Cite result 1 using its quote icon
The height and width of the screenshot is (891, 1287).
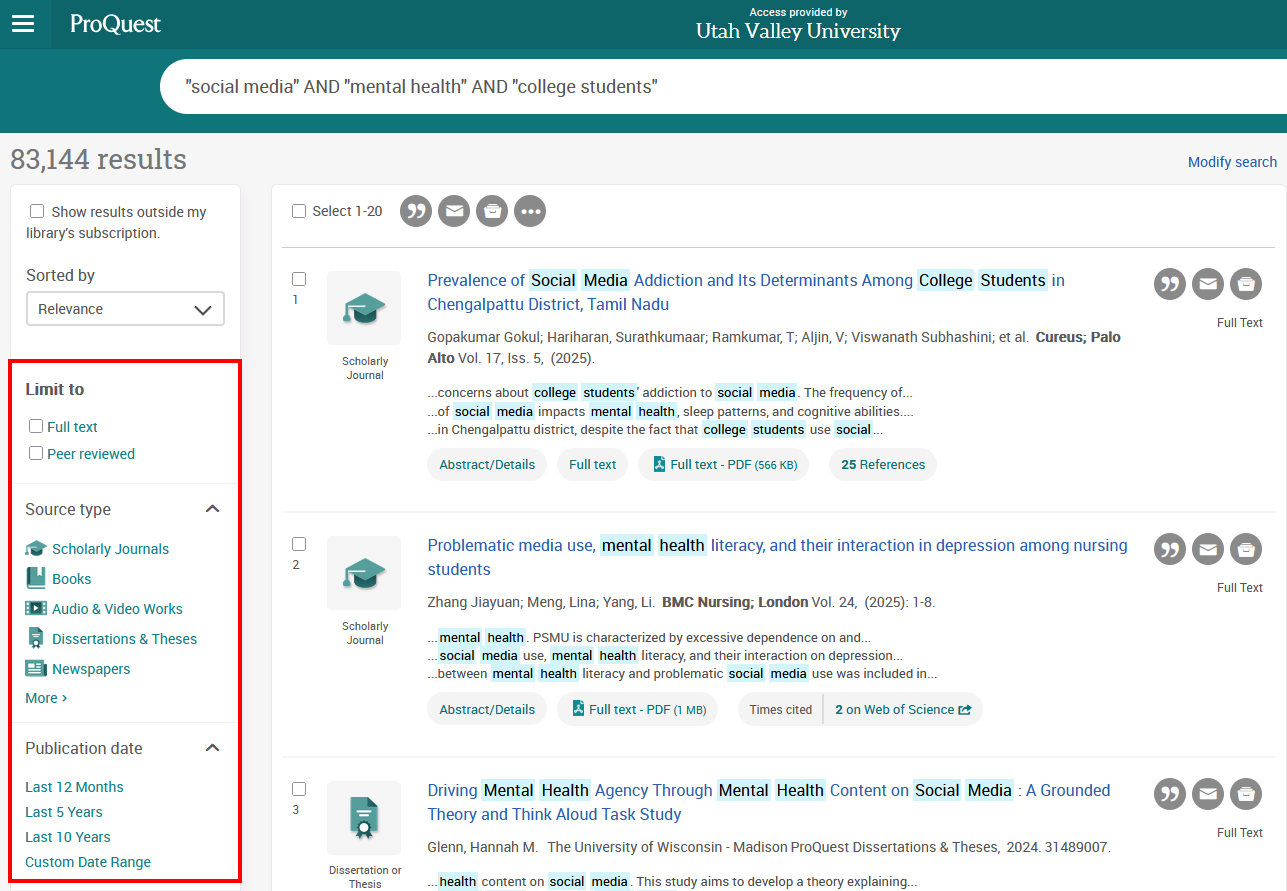(1170, 284)
